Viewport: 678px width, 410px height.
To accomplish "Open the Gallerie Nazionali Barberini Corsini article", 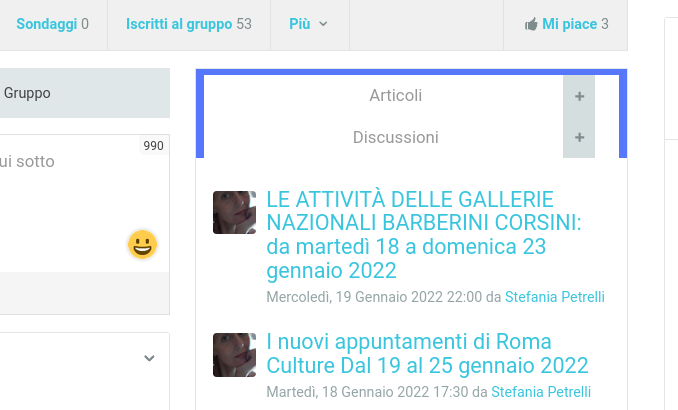I will click(424, 235).
